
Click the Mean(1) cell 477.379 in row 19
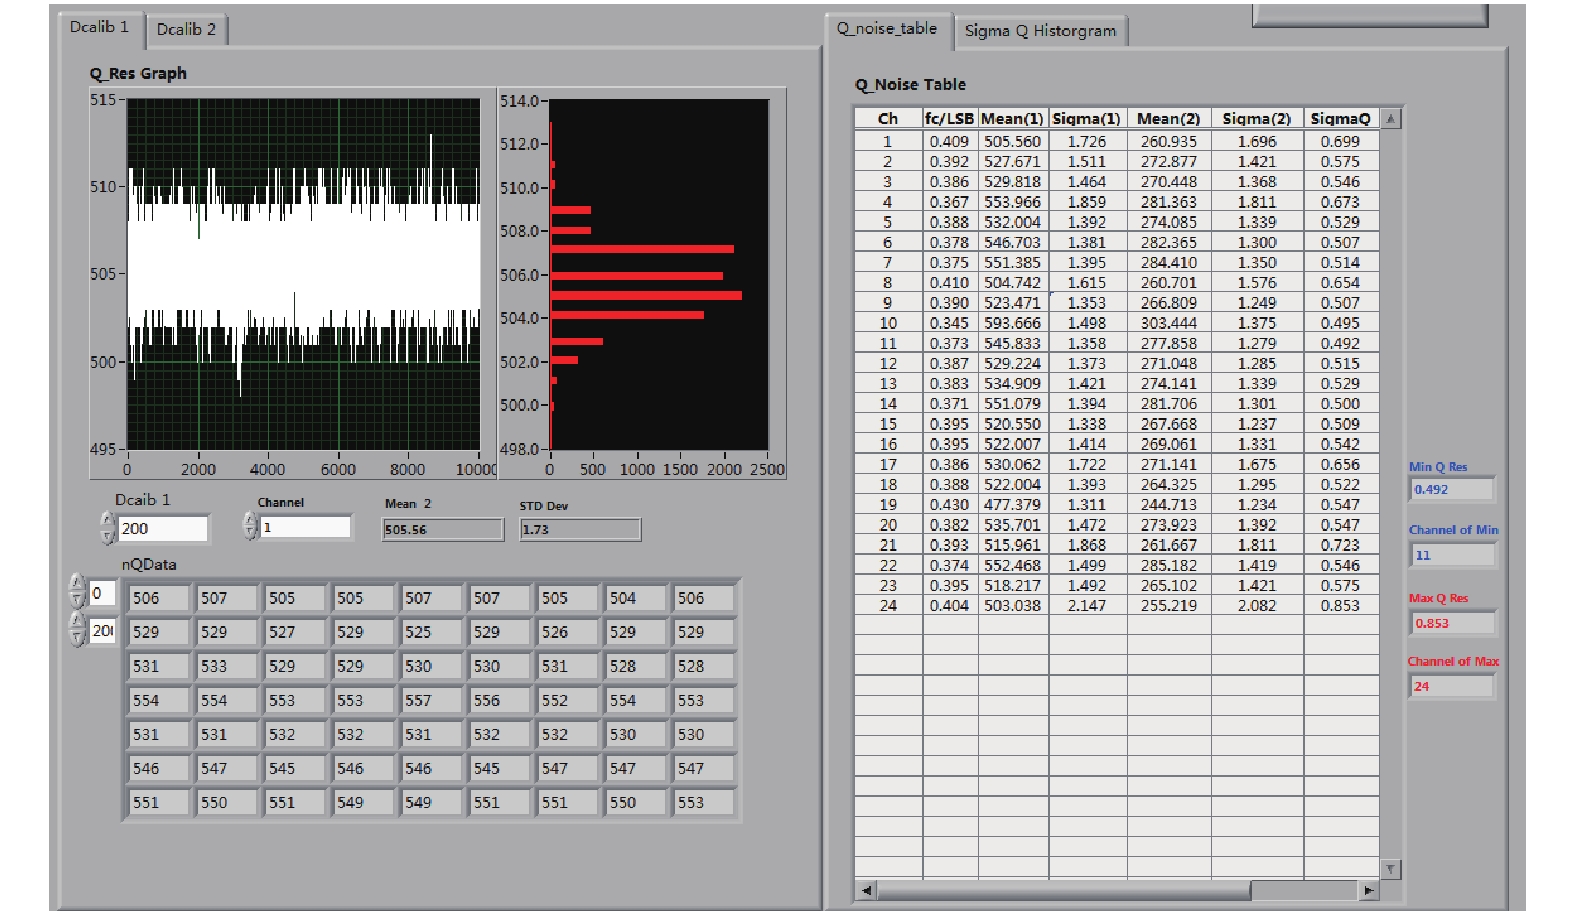[x=1013, y=505]
